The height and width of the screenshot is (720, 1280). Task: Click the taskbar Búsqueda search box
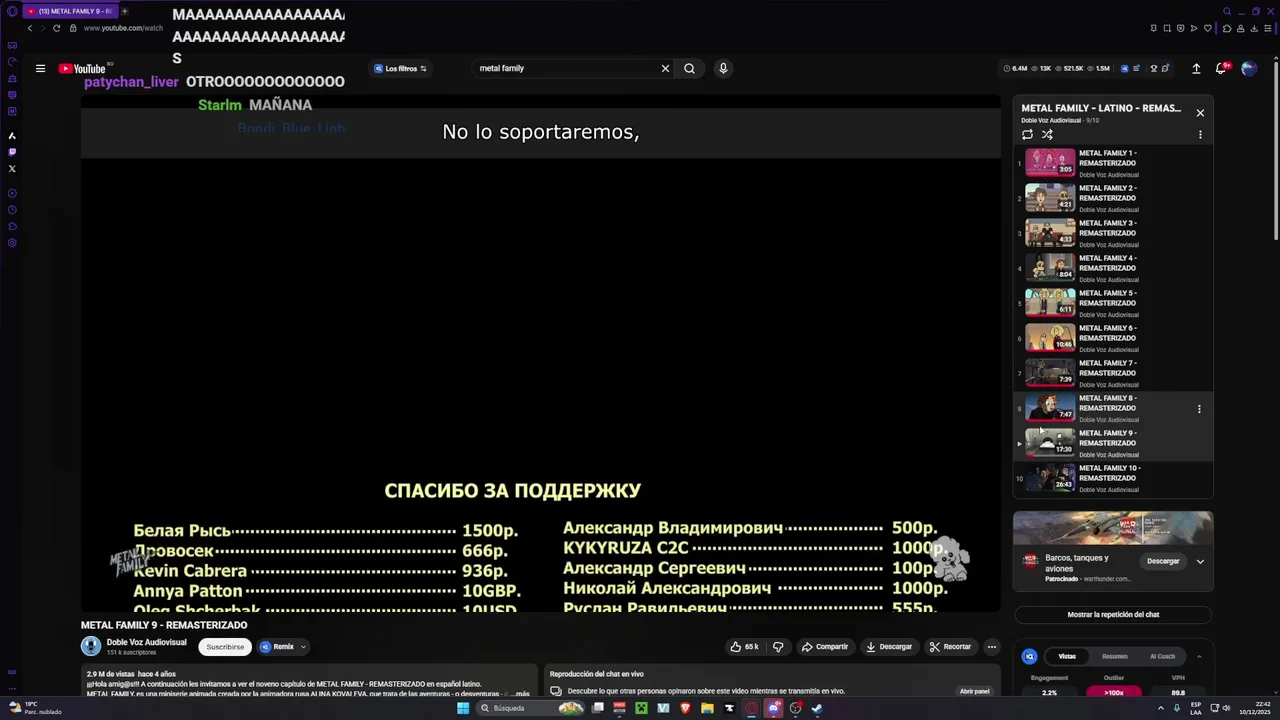click(x=530, y=708)
